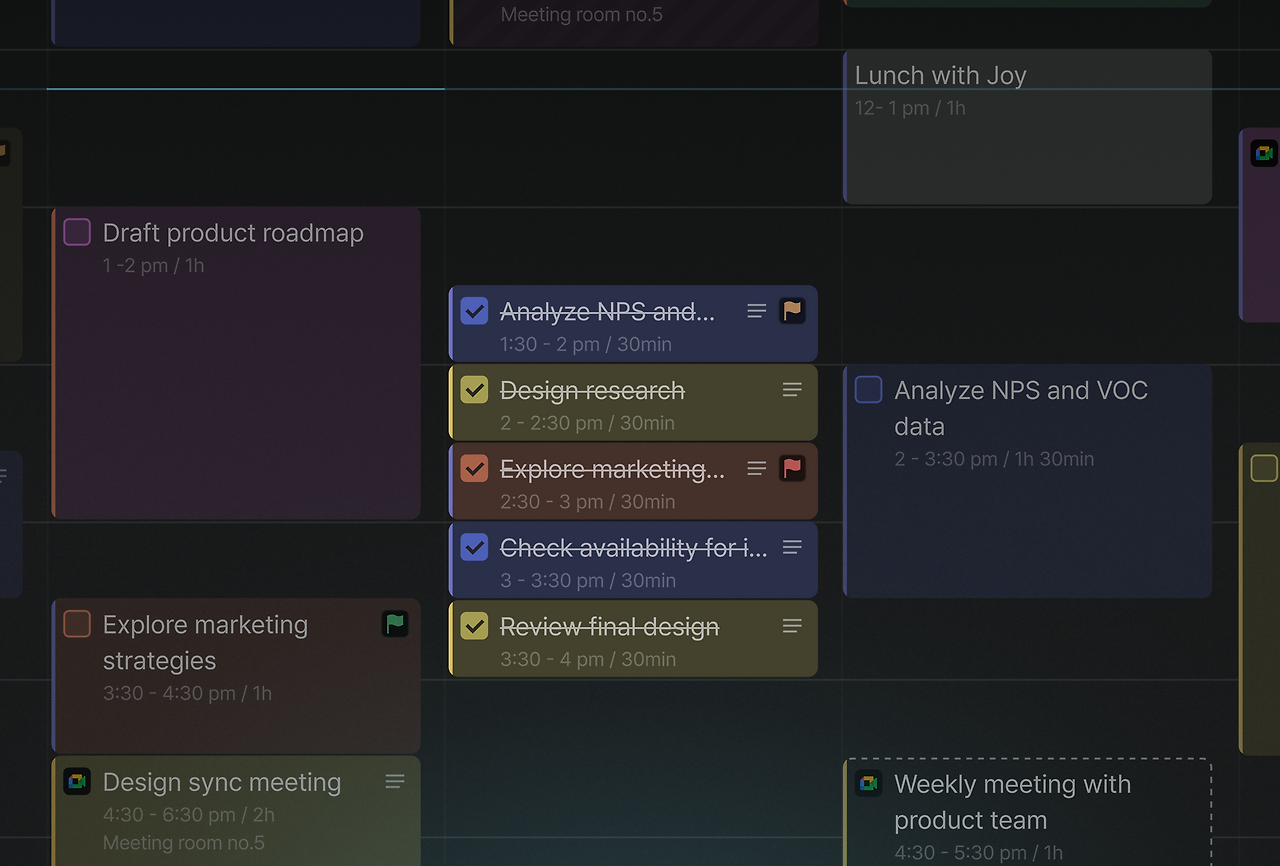Click the '2 - 3:30 pm / 1h 30min' time
The image size is (1280, 866).
994,460
